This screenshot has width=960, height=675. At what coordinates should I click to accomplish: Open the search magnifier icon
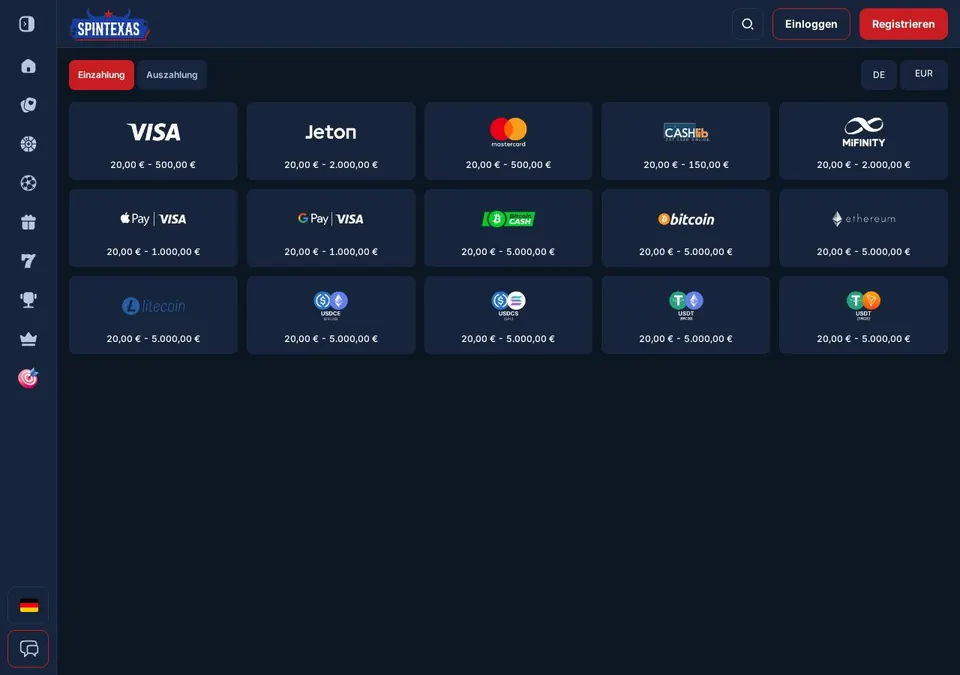click(748, 24)
